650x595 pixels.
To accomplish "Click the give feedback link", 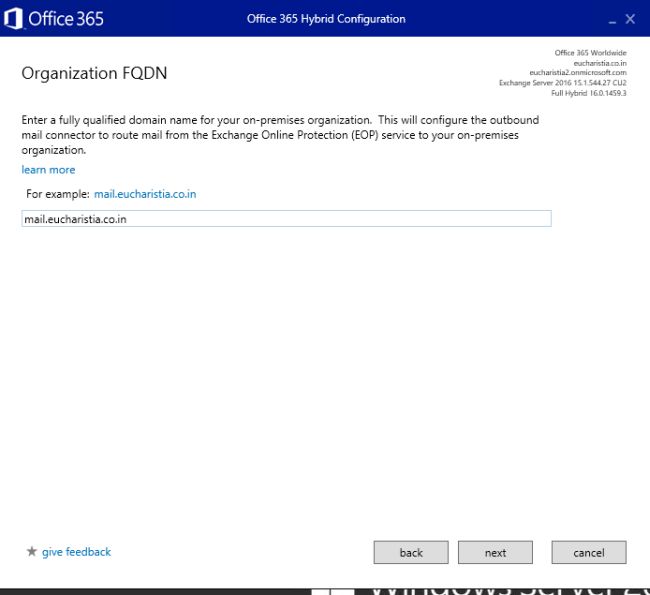I will point(76,552).
